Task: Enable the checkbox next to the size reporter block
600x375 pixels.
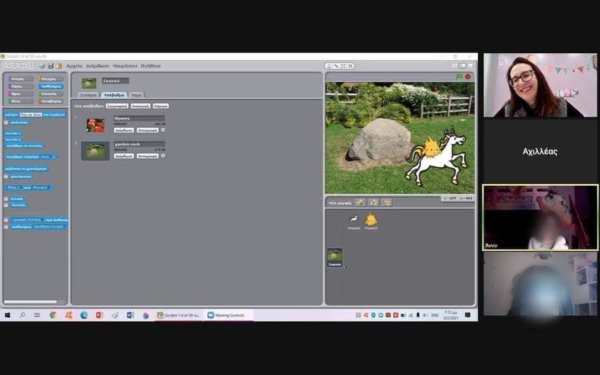Action: coord(6,176)
